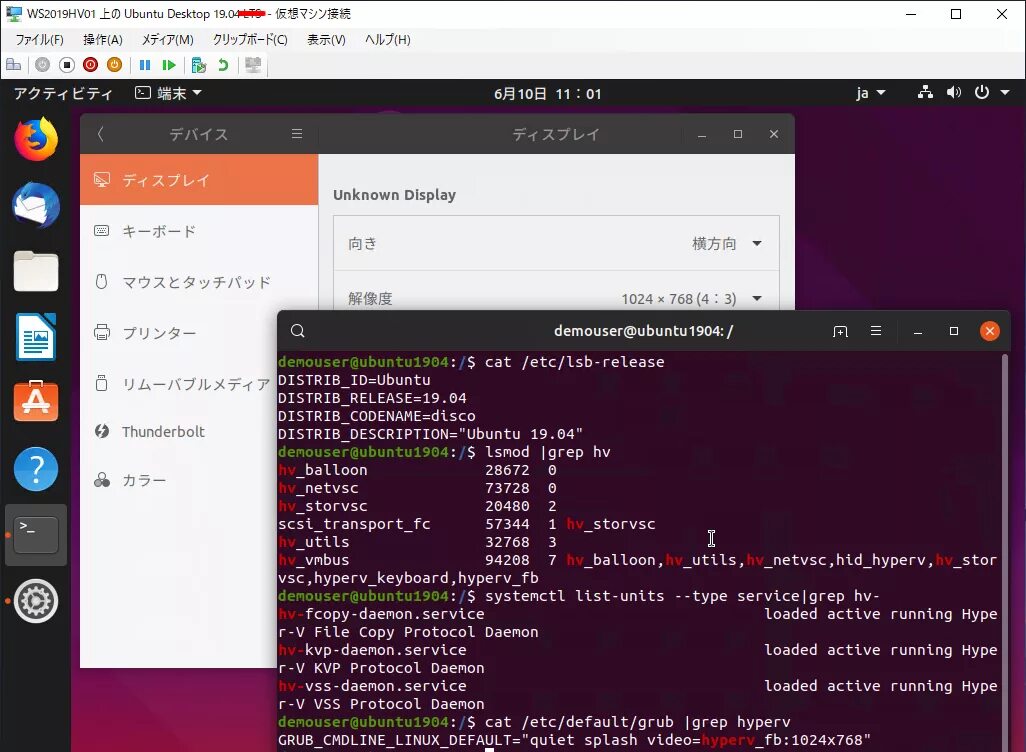
Task: Close the terminal with orange button
Action: pyautogui.click(x=989, y=331)
